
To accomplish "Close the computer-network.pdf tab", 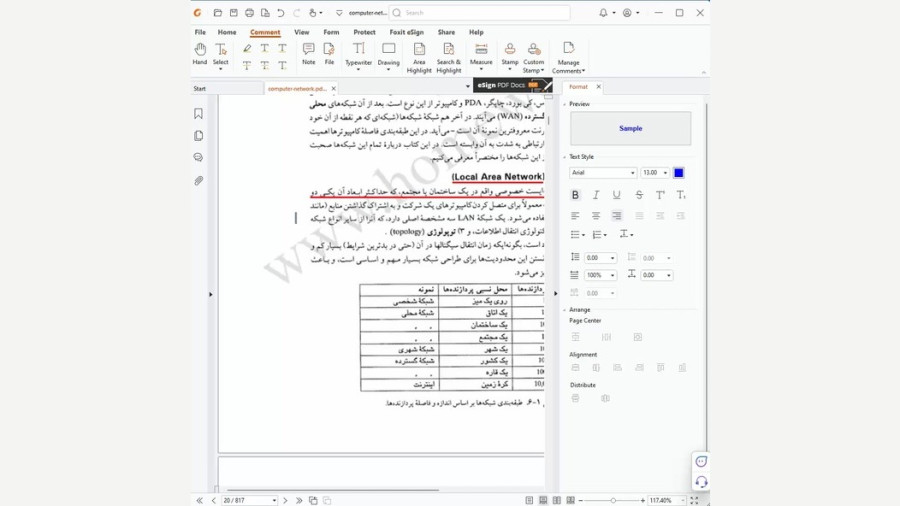I will (x=333, y=88).
